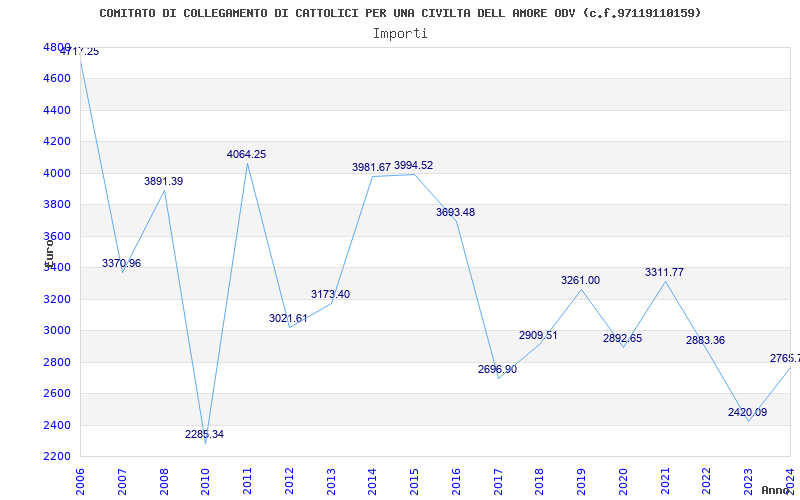
Task: Click the 3261.00 data label
Action: point(581,280)
